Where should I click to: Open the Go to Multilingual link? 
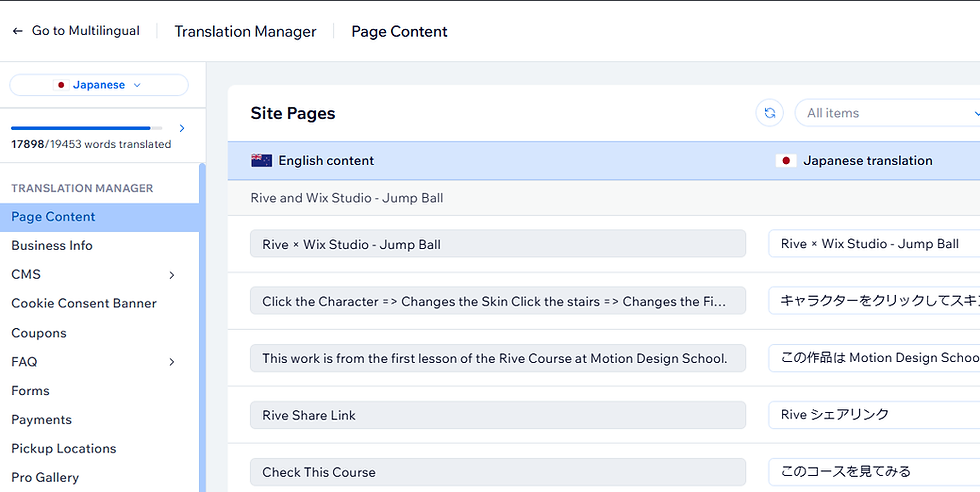click(x=86, y=31)
